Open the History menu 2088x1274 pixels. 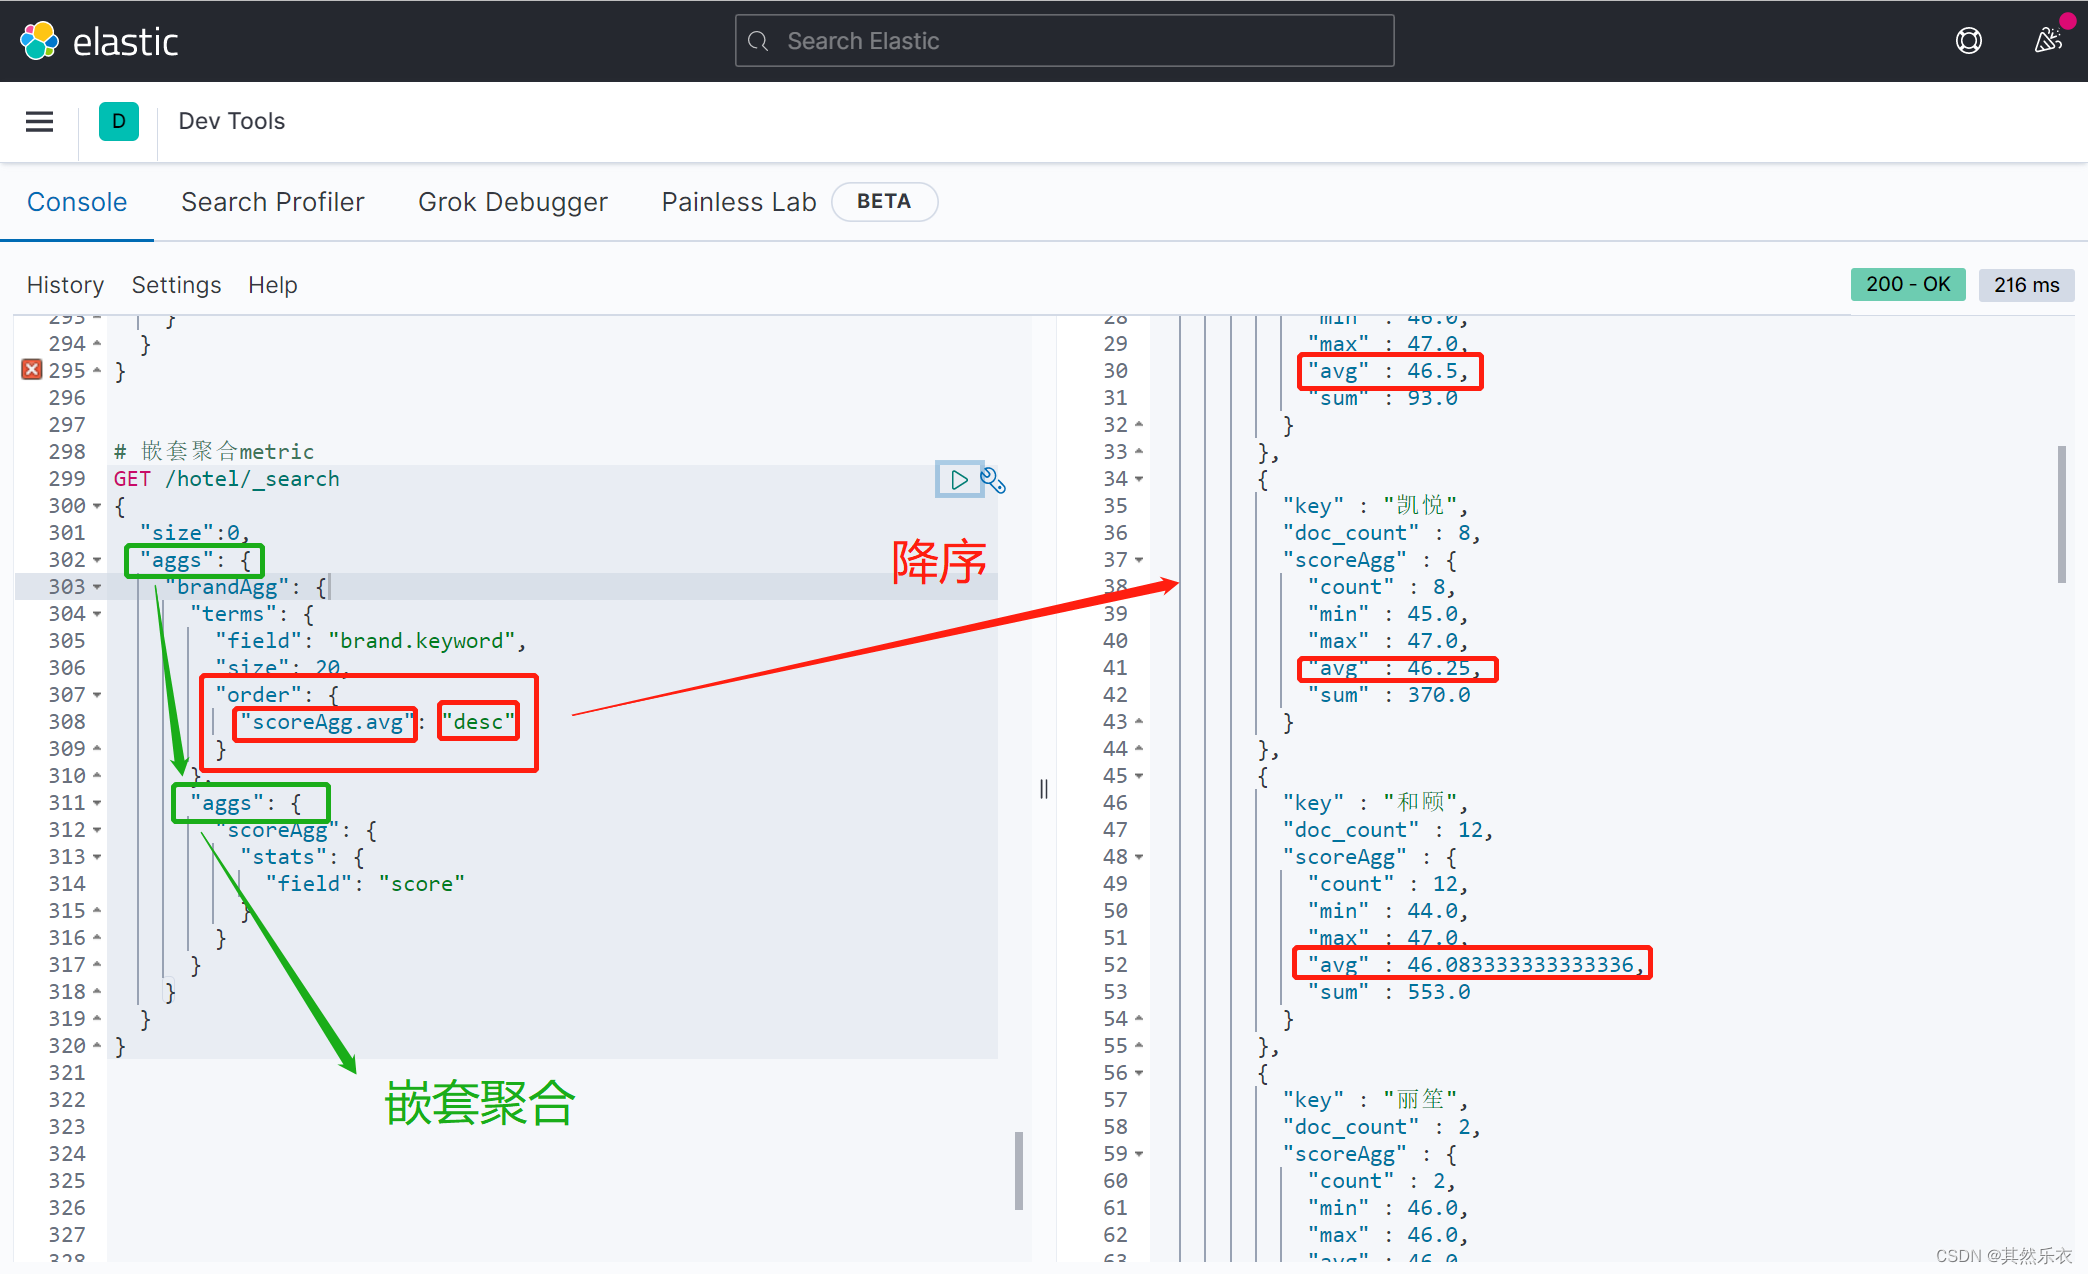tap(64, 285)
